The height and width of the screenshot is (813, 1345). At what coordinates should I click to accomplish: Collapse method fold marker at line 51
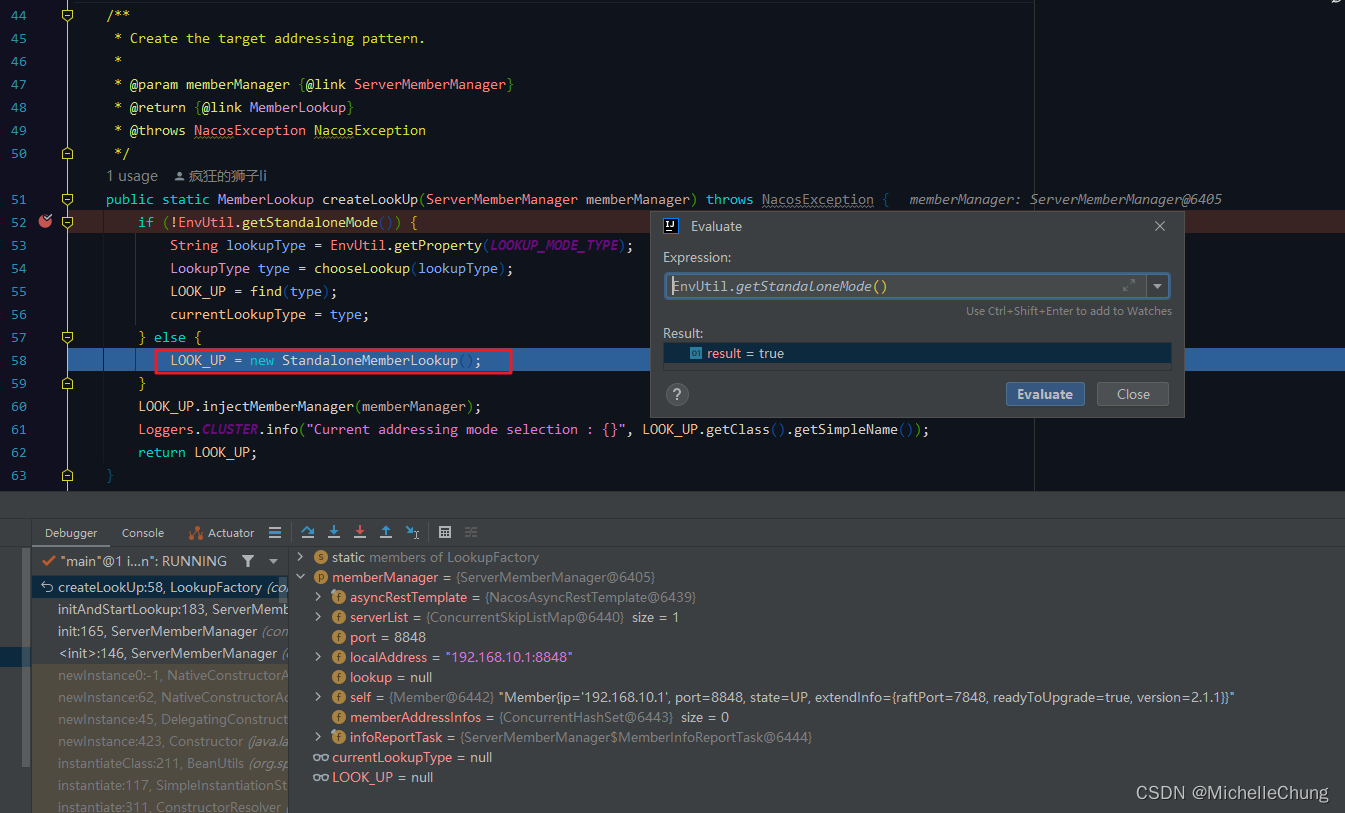[67, 199]
